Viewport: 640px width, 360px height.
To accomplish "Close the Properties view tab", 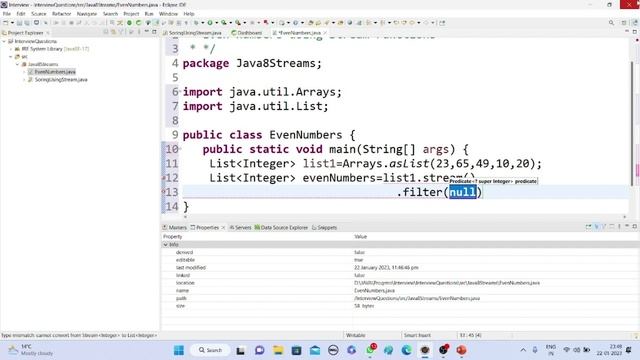I will [223, 227].
